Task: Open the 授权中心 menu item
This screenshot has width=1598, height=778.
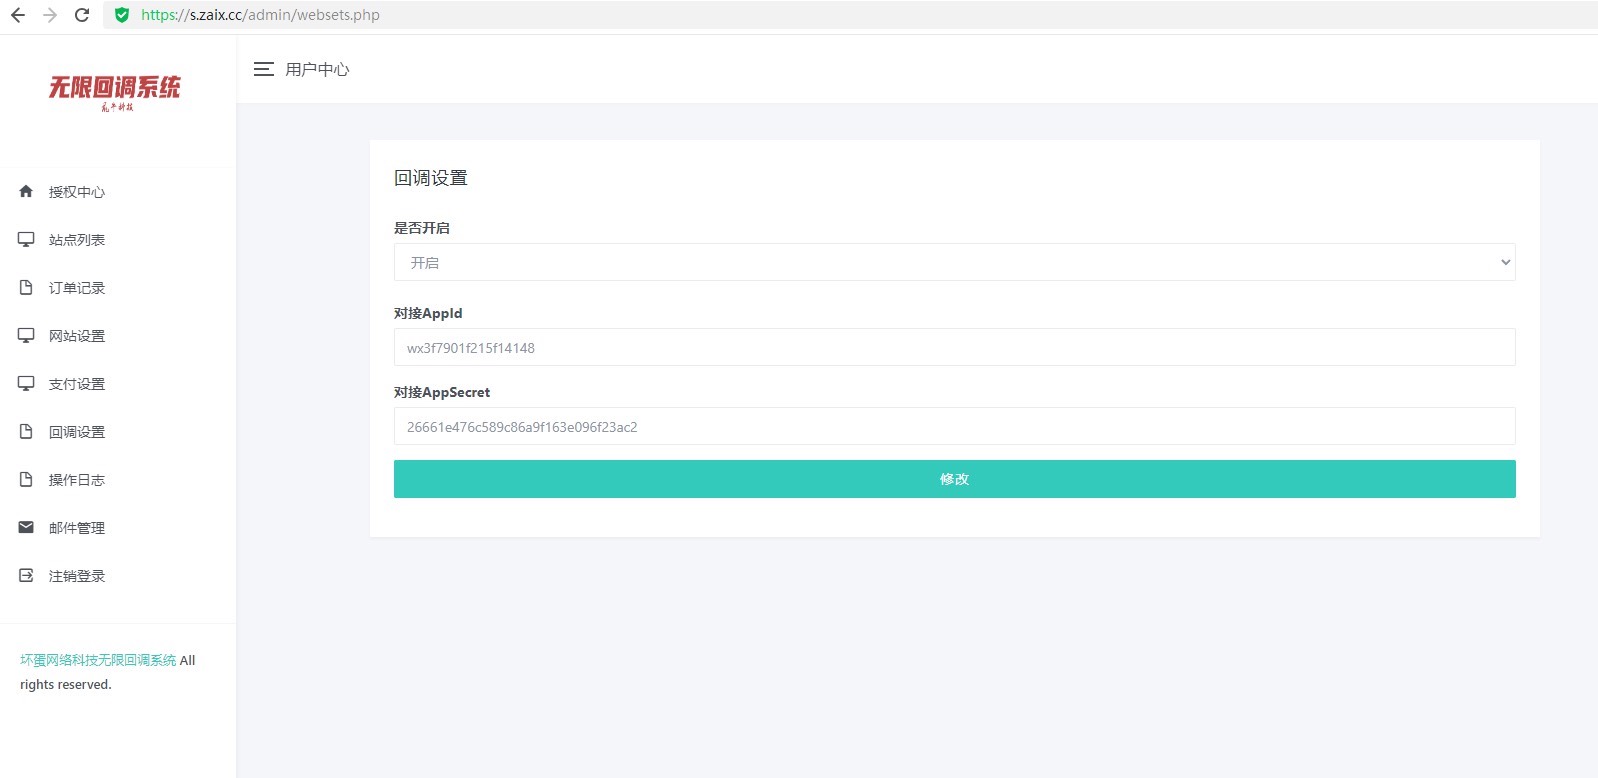Action: (77, 192)
